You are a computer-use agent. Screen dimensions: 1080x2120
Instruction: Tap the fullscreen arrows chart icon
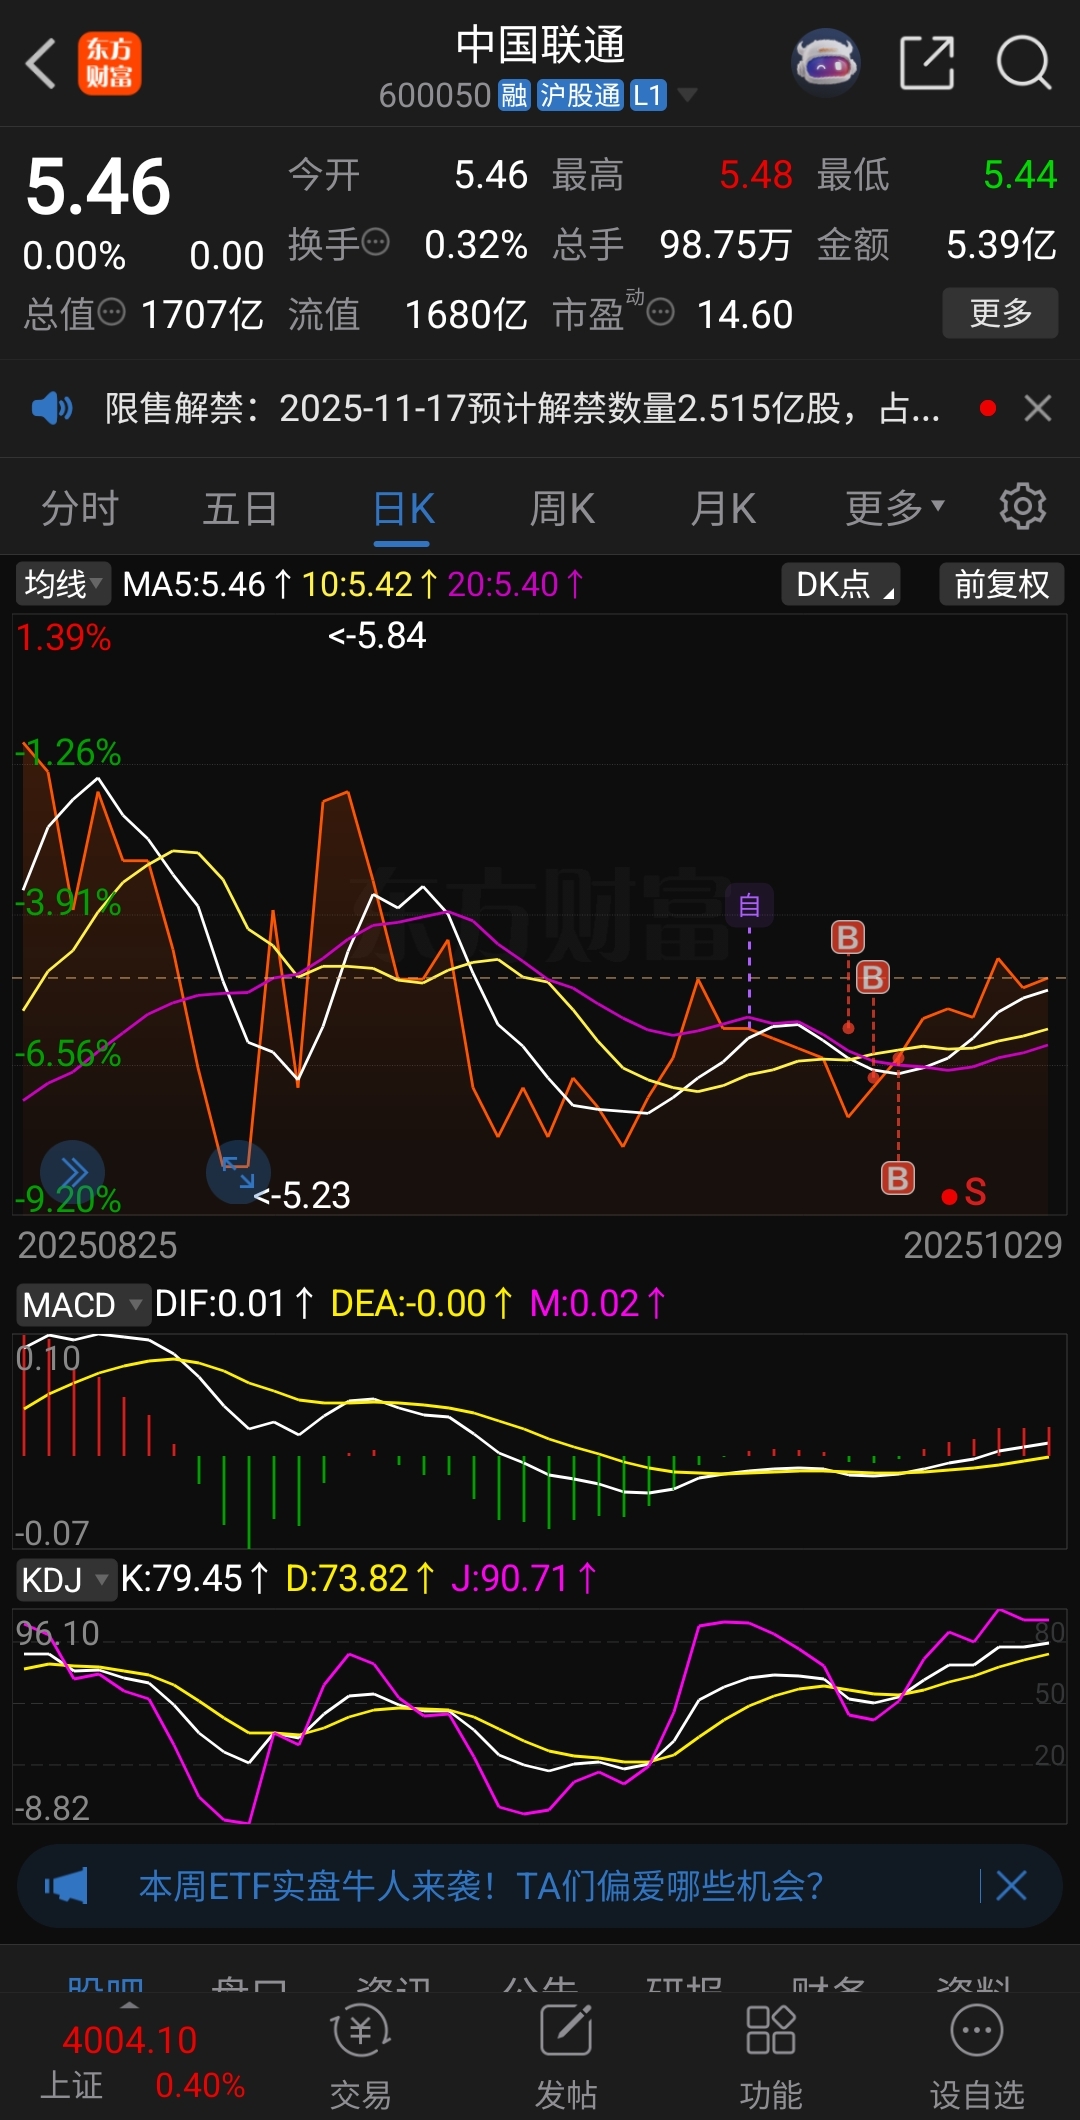[x=238, y=1172]
